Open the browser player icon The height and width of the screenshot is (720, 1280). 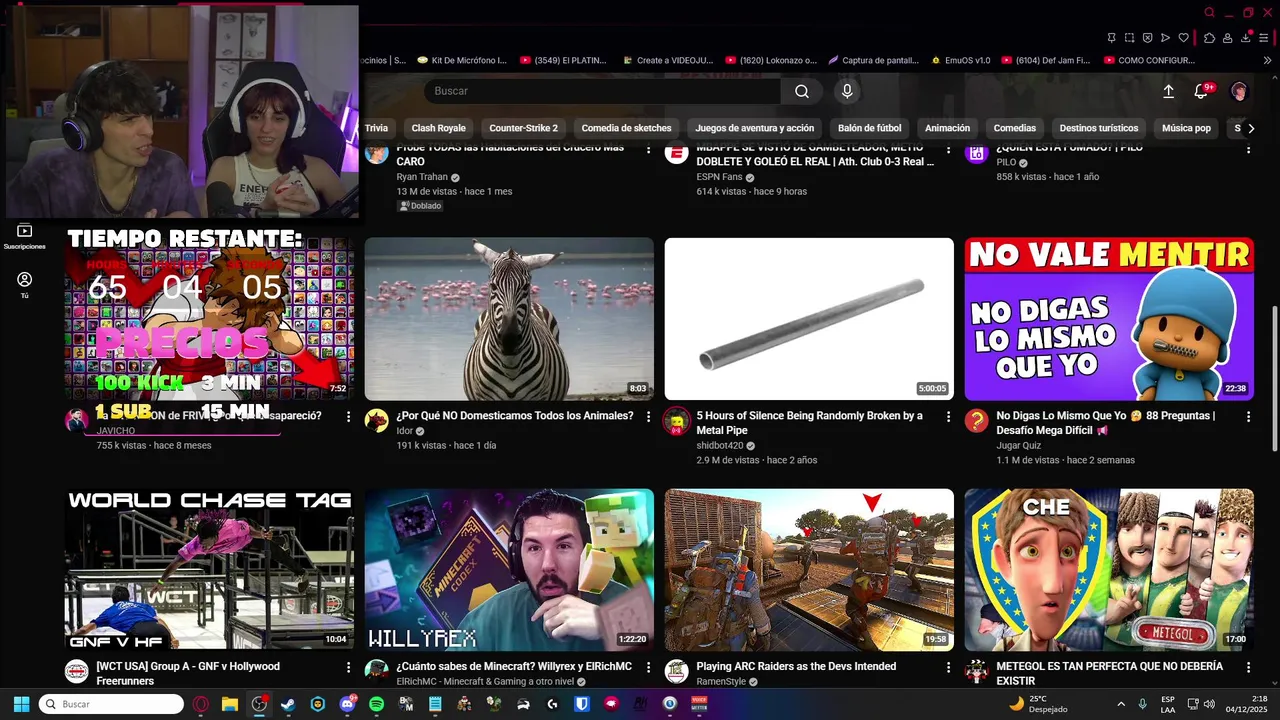tap(1165, 38)
